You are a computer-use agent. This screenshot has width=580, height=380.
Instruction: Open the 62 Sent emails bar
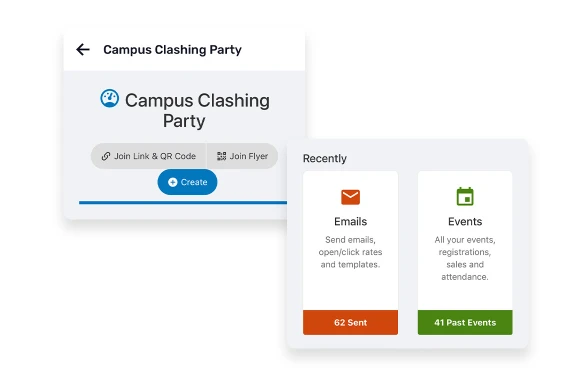tap(350, 322)
